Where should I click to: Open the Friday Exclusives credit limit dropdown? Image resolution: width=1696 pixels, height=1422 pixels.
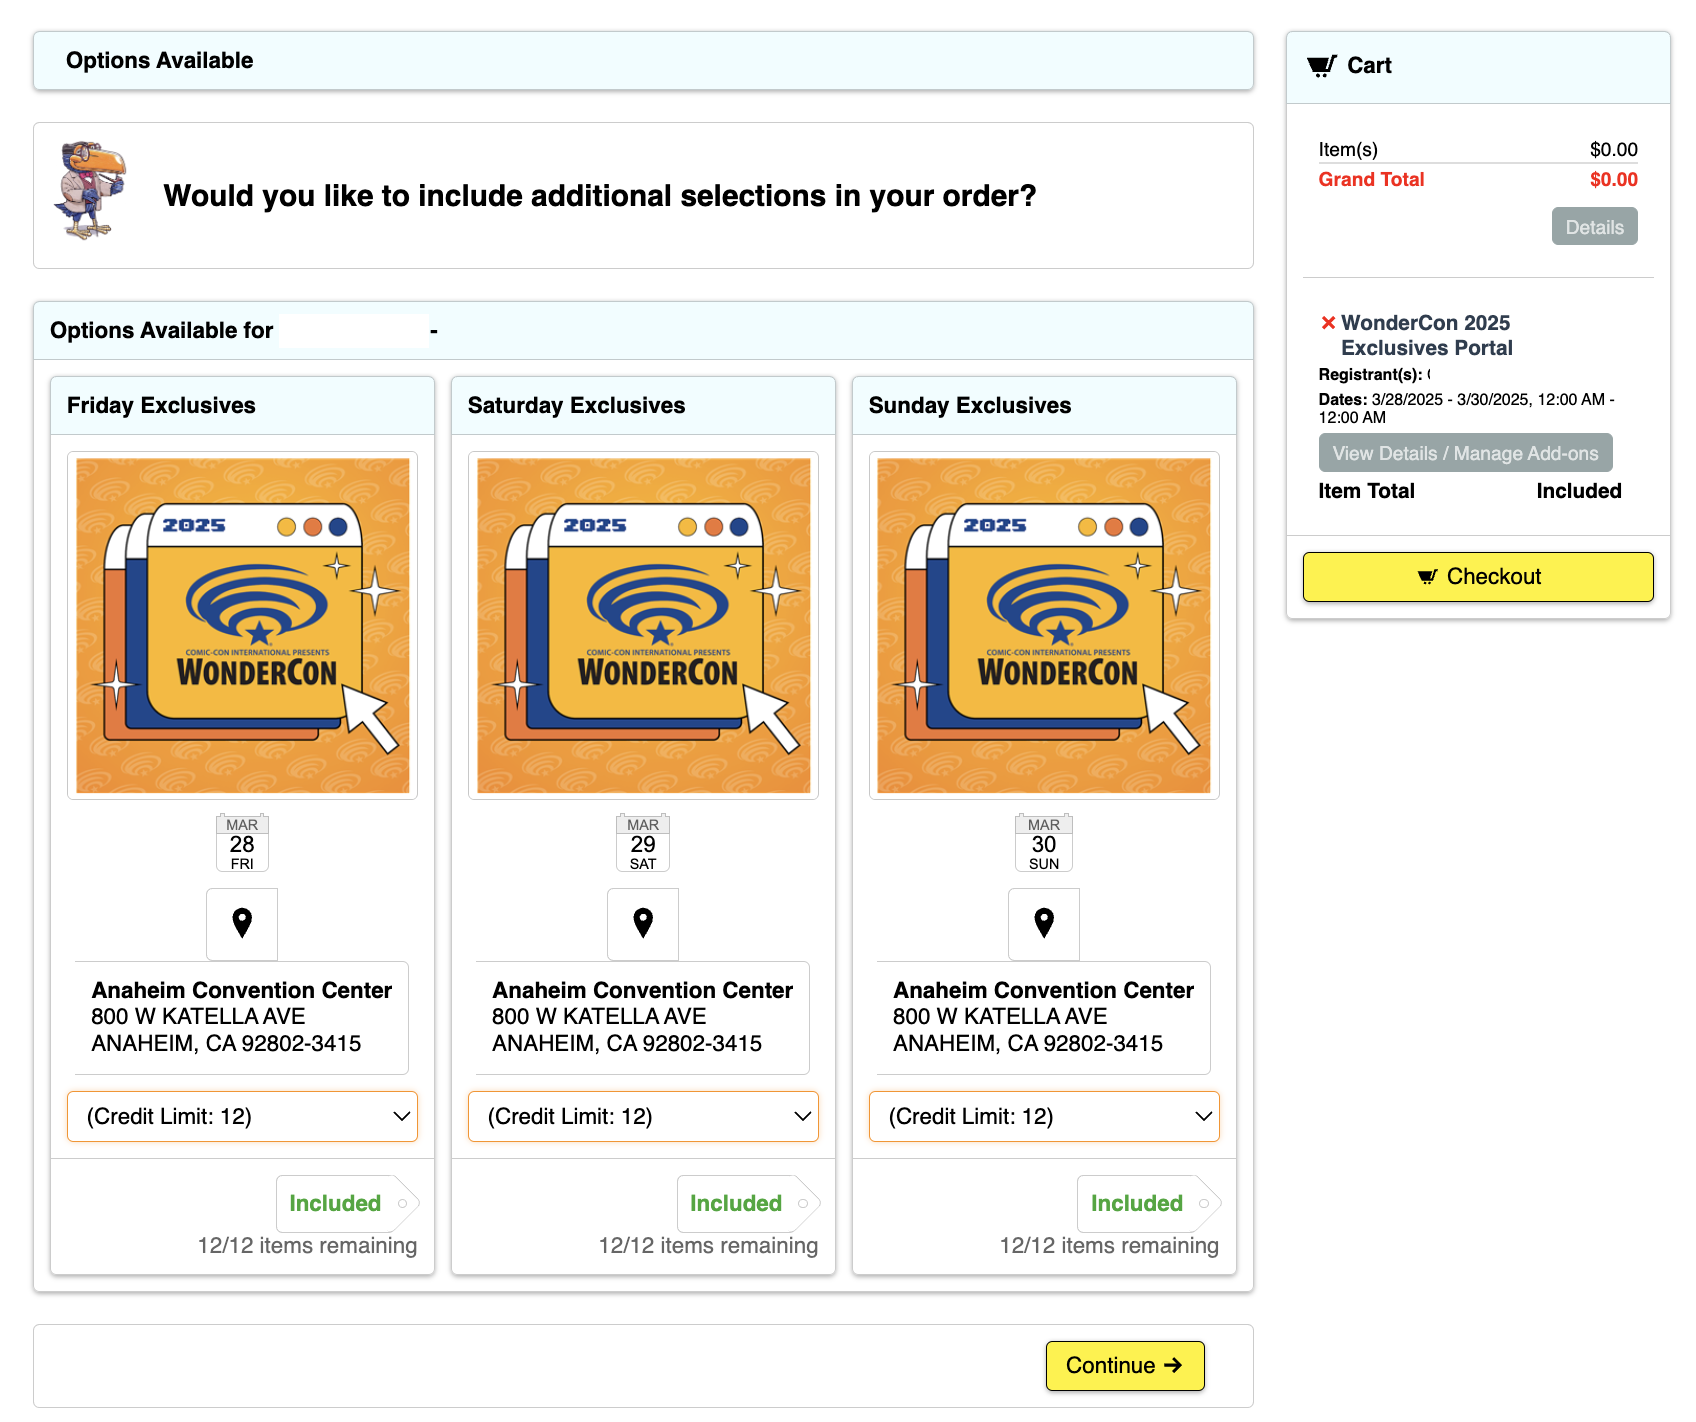coord(242,1116)
